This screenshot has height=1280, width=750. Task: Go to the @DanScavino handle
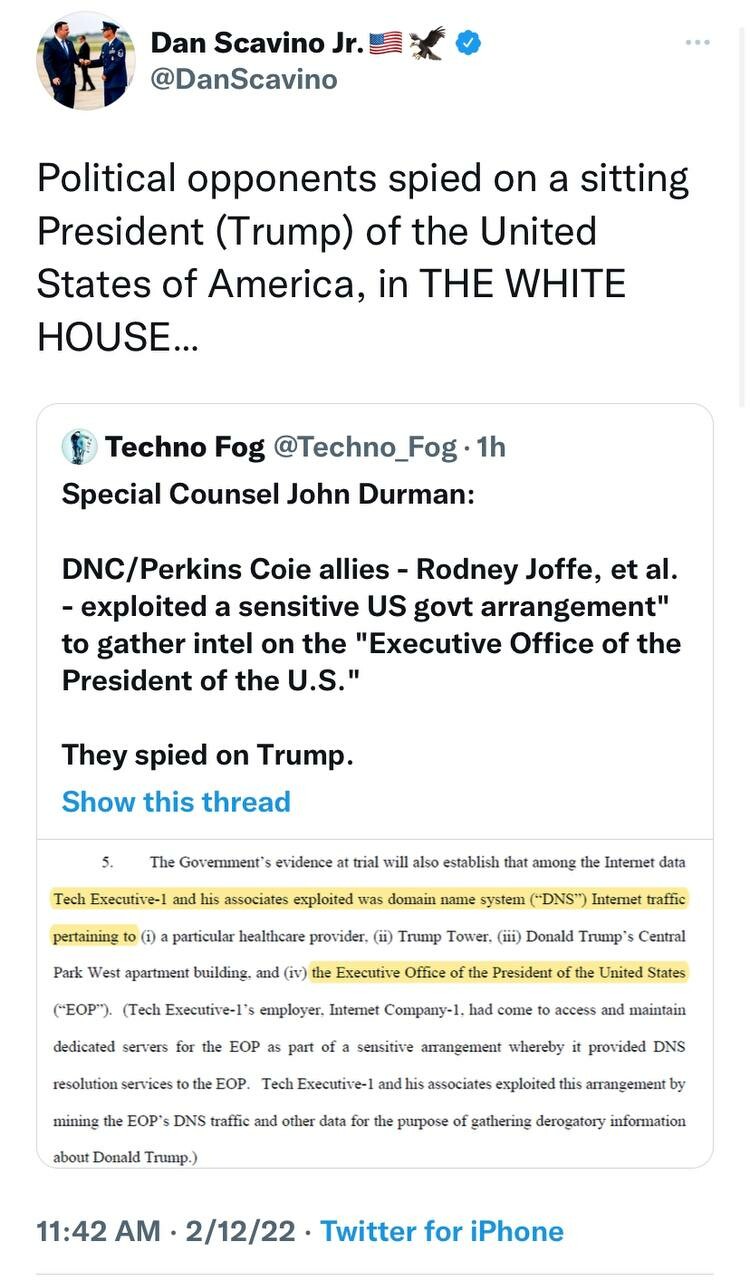coord(244,79)
